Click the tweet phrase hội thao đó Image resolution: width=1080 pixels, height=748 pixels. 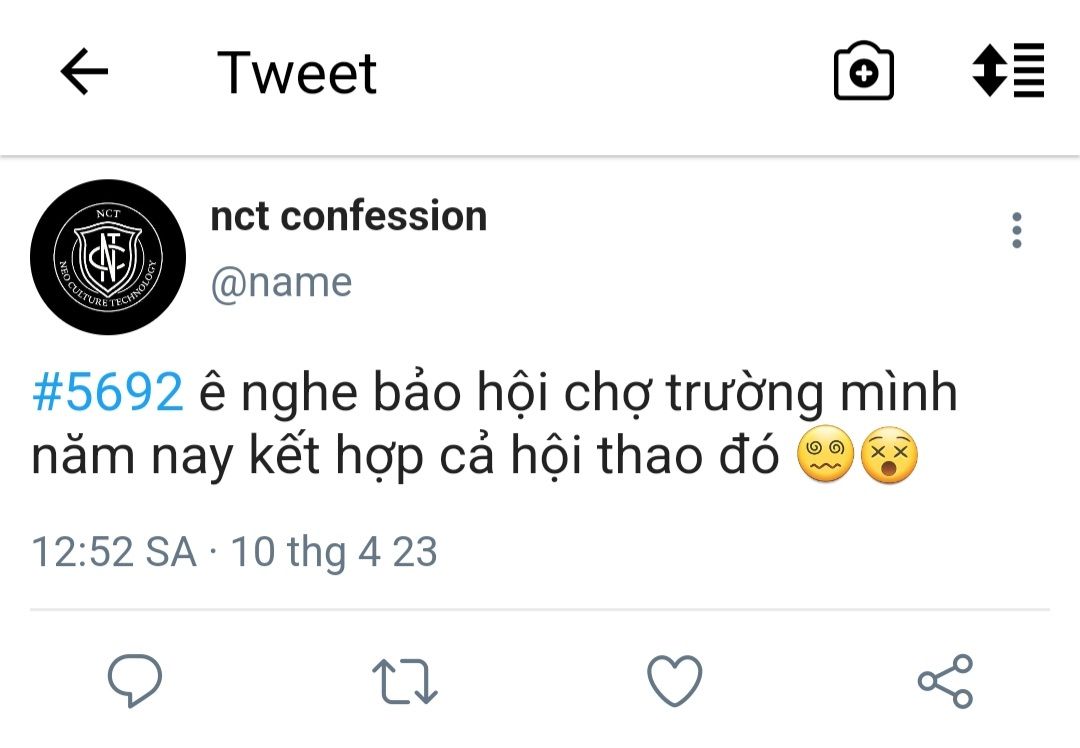coord(645,455)
